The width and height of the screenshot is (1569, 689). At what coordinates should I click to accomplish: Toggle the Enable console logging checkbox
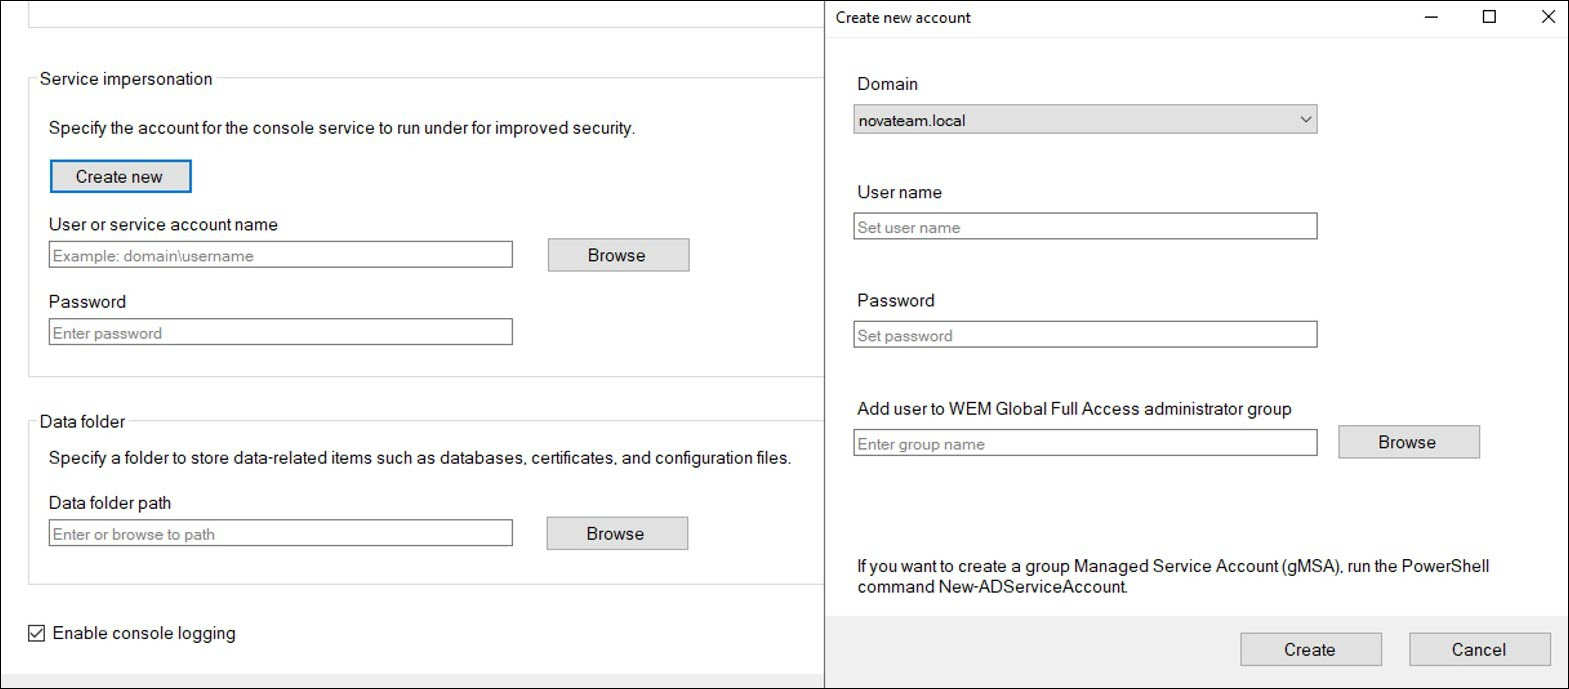coord(37,633)
